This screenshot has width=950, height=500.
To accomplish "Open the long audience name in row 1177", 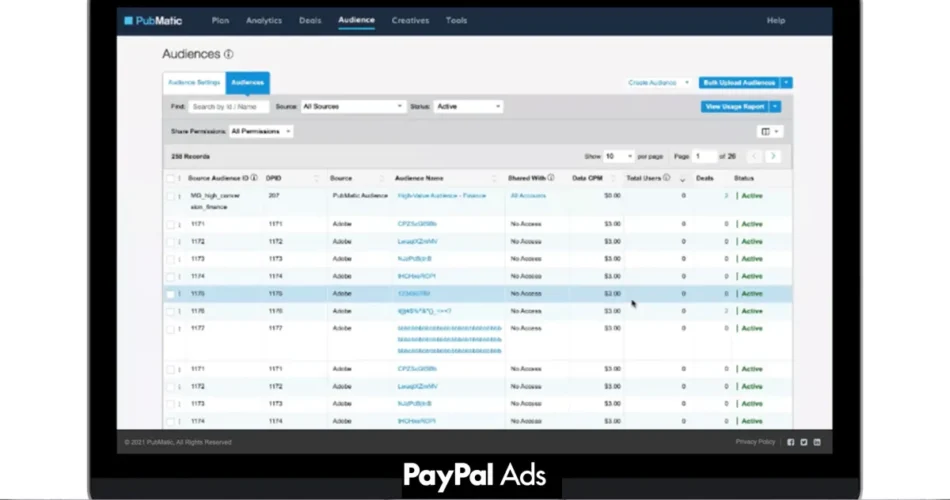I will tap(450, 340).
